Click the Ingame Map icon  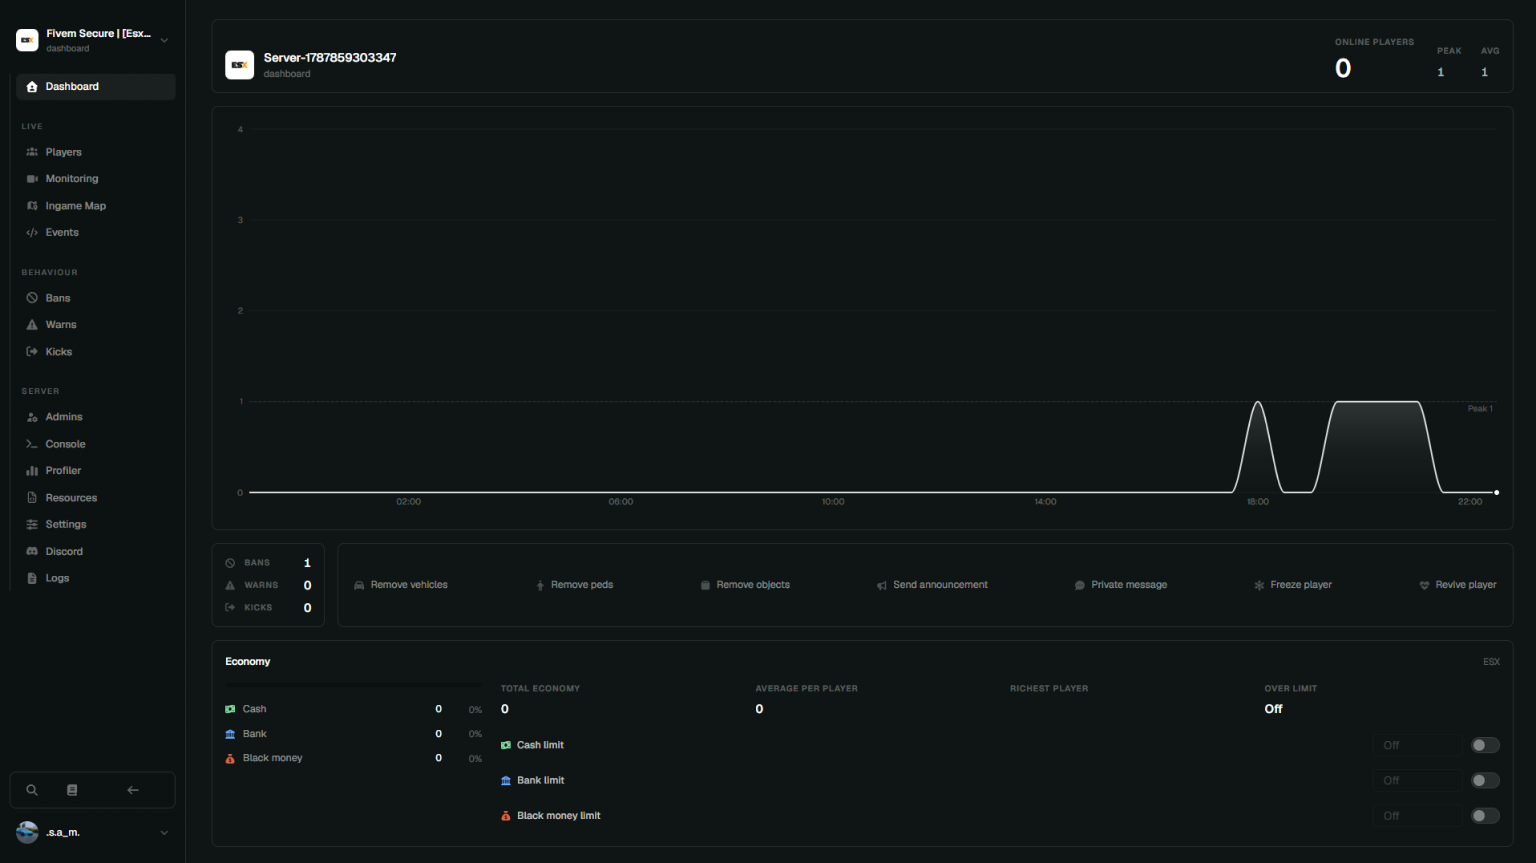pyautogui.click(x=32, y=206)
